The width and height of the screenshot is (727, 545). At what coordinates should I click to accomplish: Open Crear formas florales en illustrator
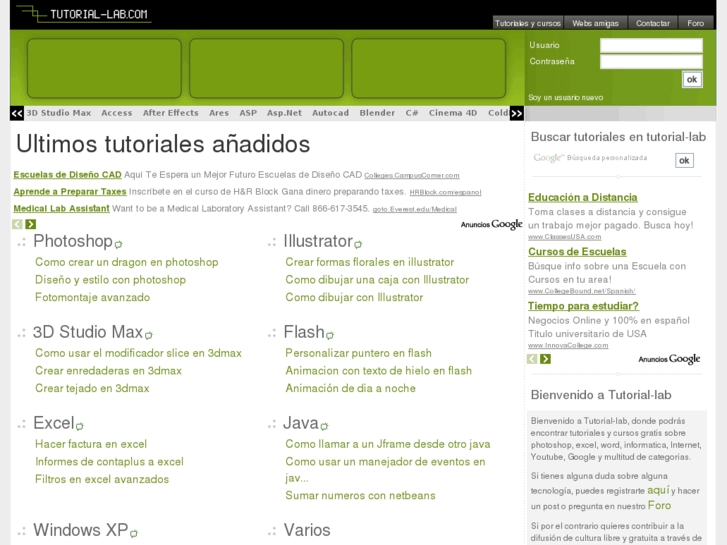tap(370, 262)
